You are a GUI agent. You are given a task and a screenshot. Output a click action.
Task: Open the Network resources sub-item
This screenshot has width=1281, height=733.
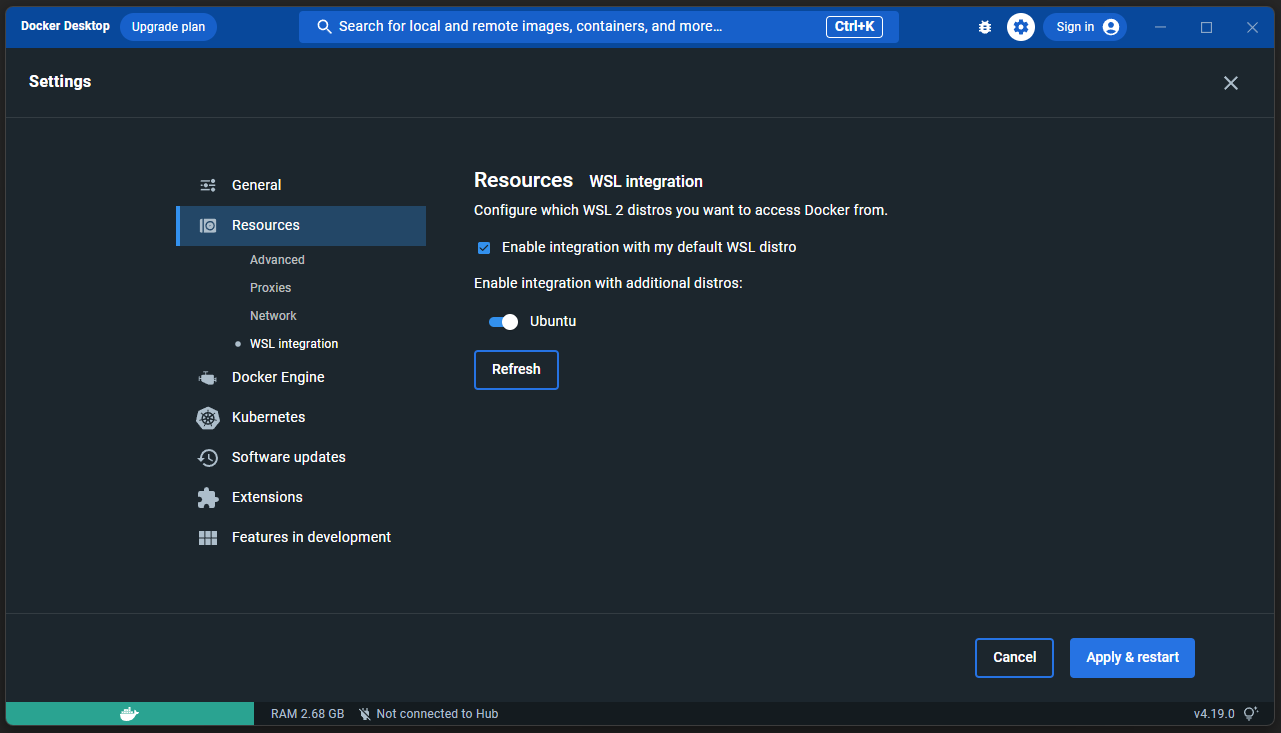(x=273, y=316)
